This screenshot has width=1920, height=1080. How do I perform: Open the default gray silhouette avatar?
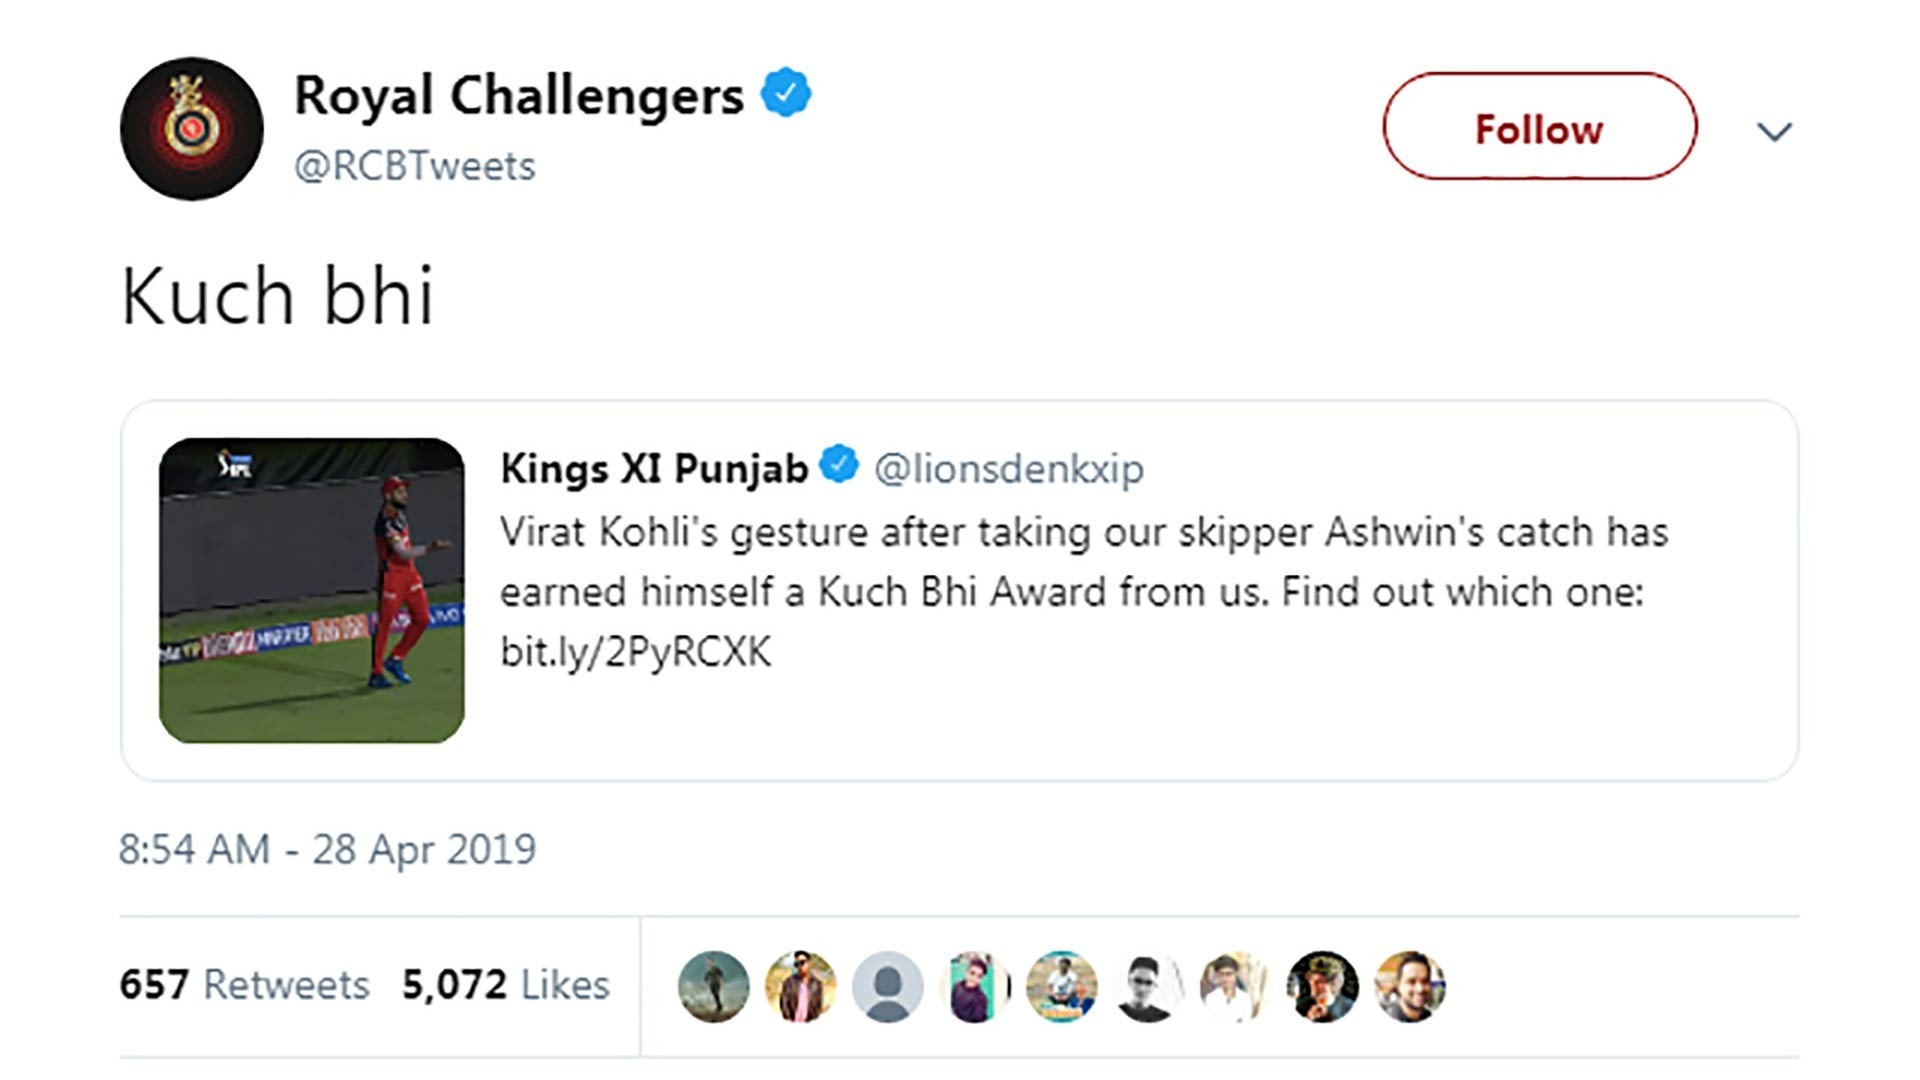pos(888,986)
